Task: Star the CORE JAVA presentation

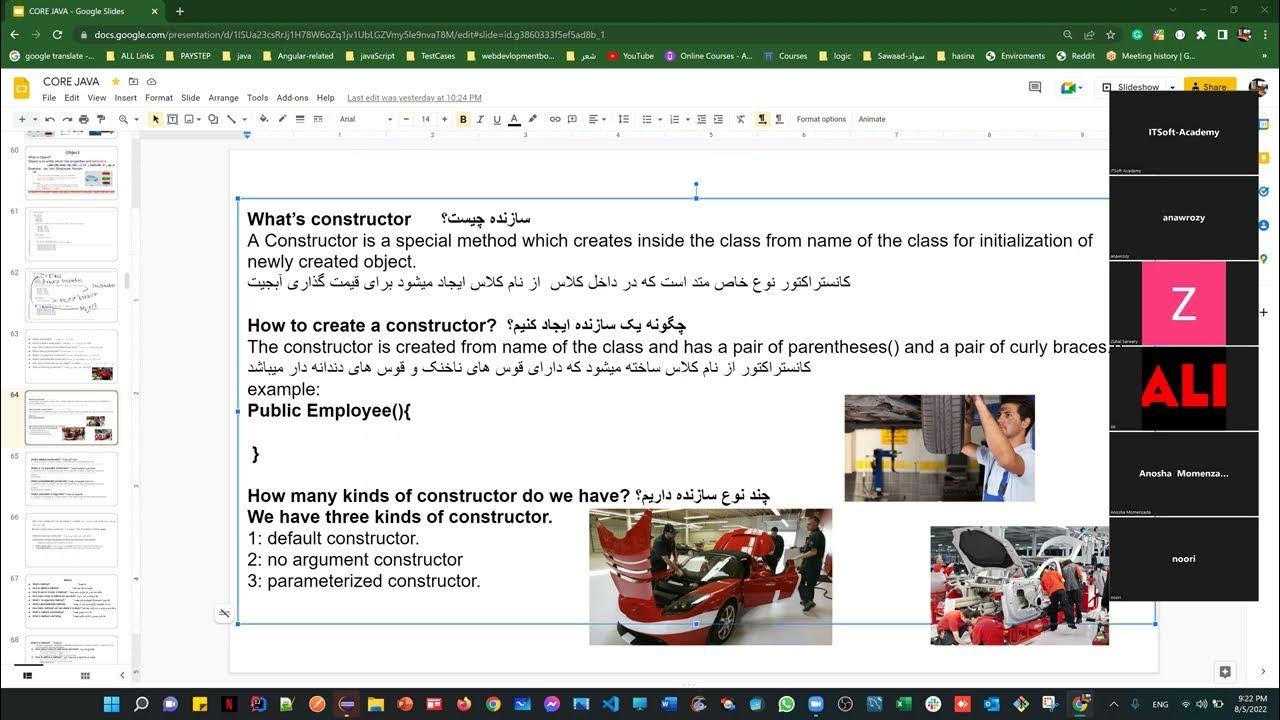Action: (x=116, y=81)
